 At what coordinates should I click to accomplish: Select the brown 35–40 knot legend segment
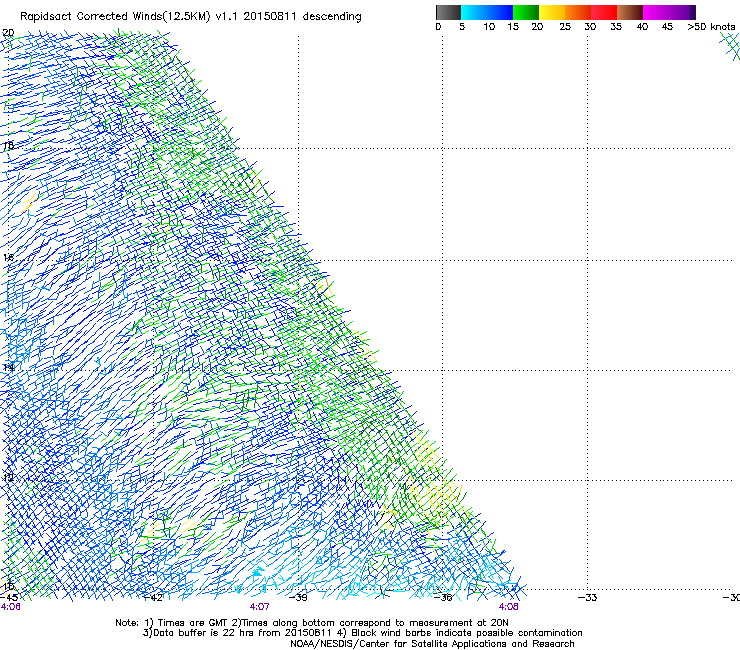[x=630, y=12]
